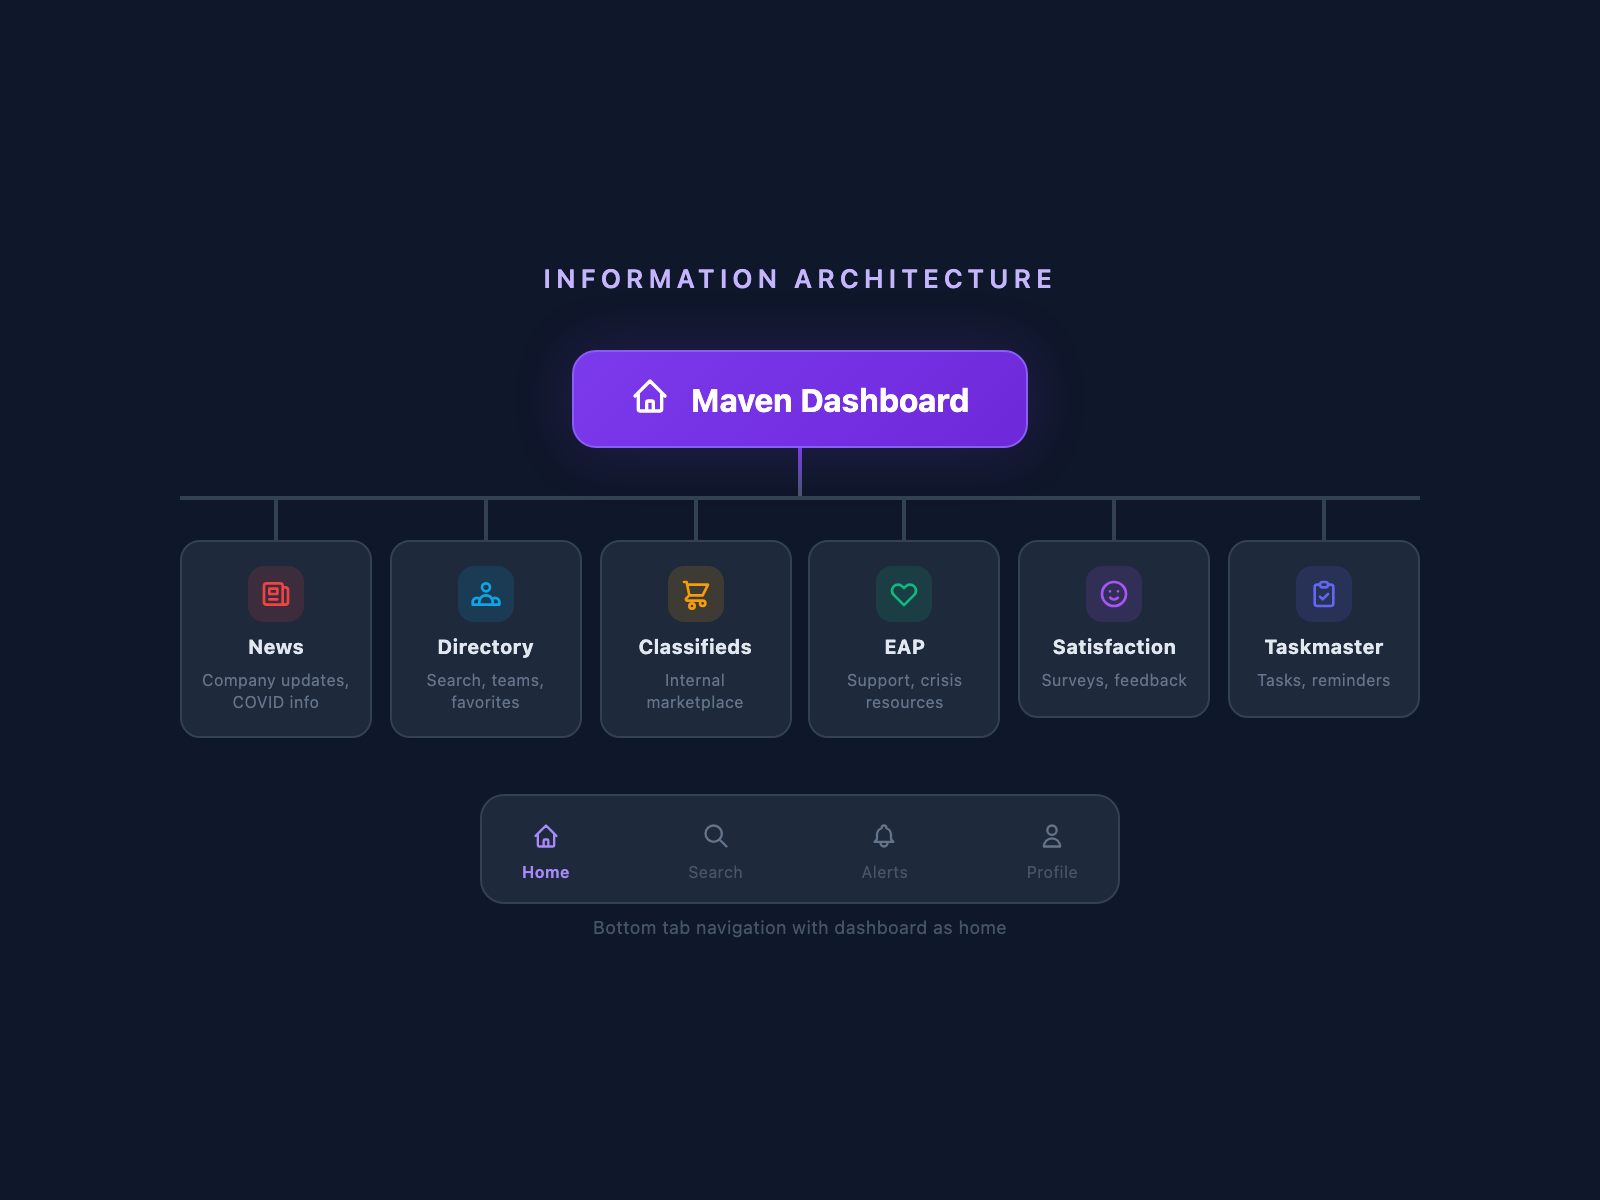The height and width of the screenshot is (1200, 1600).
Task: Click the house icon above Home label
Action: (x=546, y=837)
